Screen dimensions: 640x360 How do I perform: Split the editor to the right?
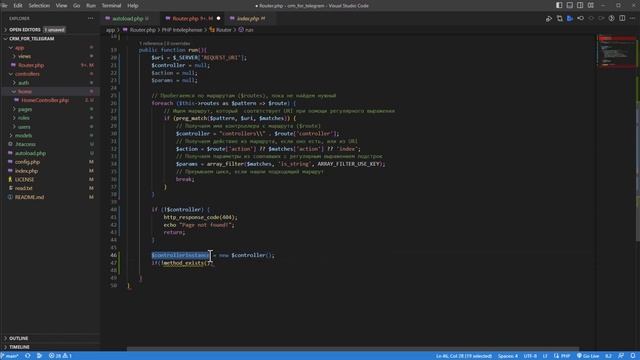coord(622,18)
